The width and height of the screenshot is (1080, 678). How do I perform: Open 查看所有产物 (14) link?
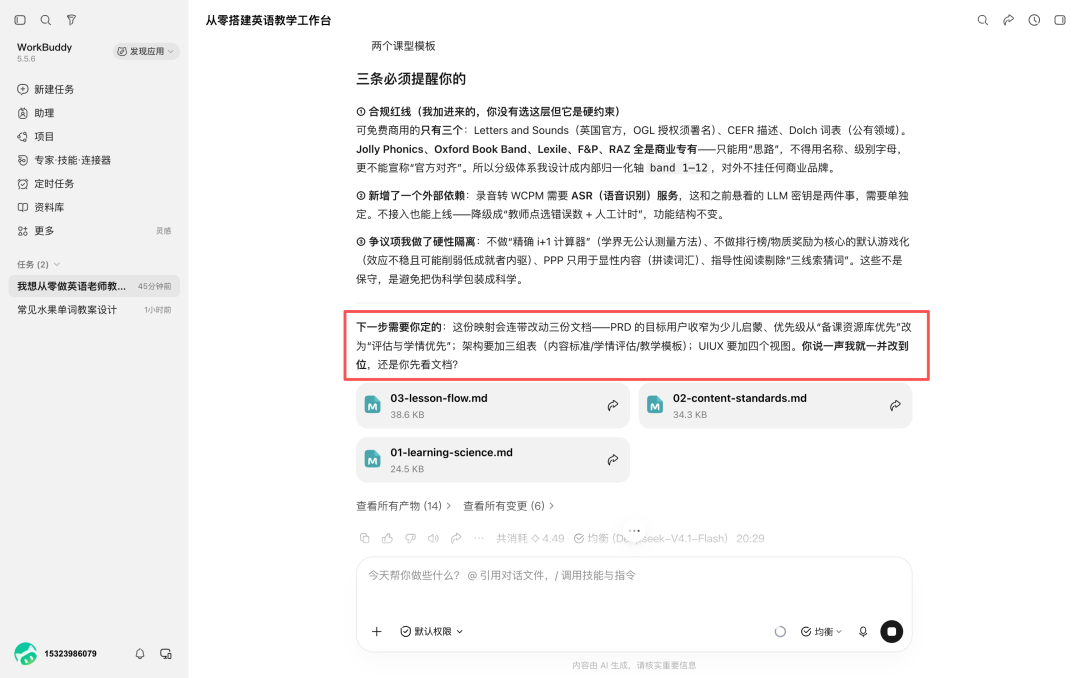(x=404, y=506)
